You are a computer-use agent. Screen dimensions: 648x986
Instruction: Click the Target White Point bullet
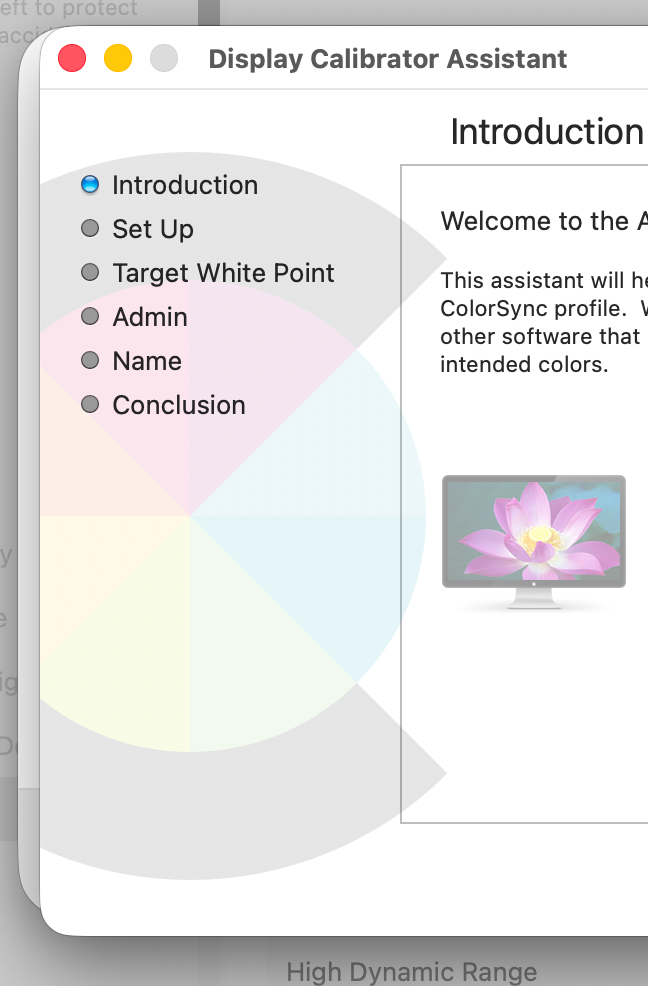(x=90, y=272)
